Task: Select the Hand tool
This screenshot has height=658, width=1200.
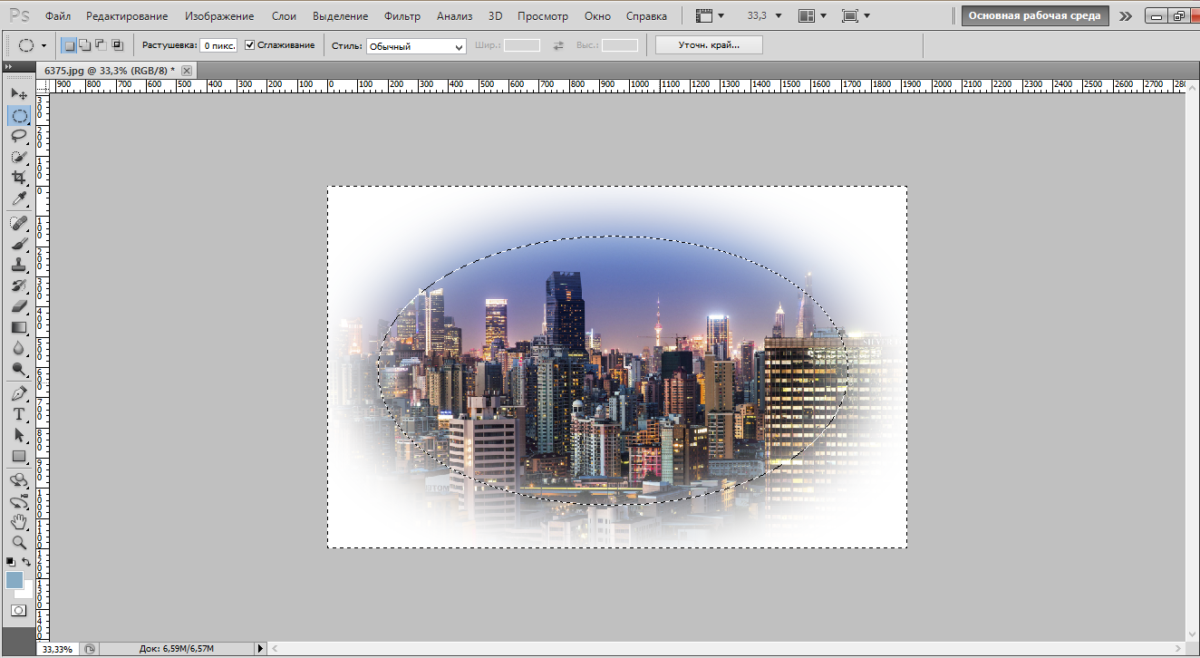Action: click(18, 521)
